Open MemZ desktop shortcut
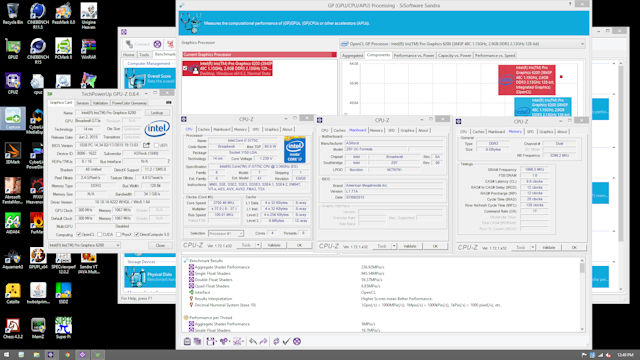This screenshot has height=360, width=640. [38, 328]
